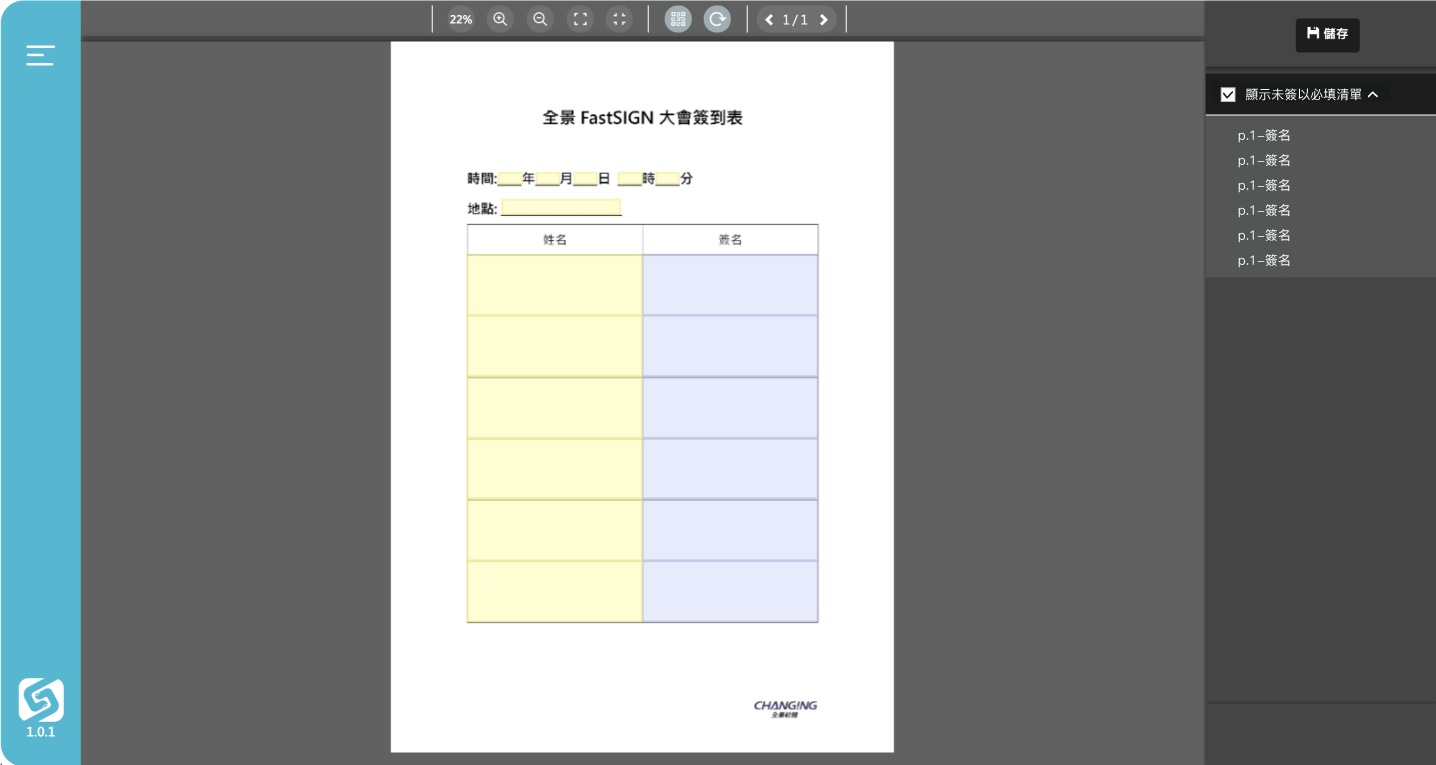
Task: Click the FastSIGN logo at bottom left
Action: coord(41,700)
